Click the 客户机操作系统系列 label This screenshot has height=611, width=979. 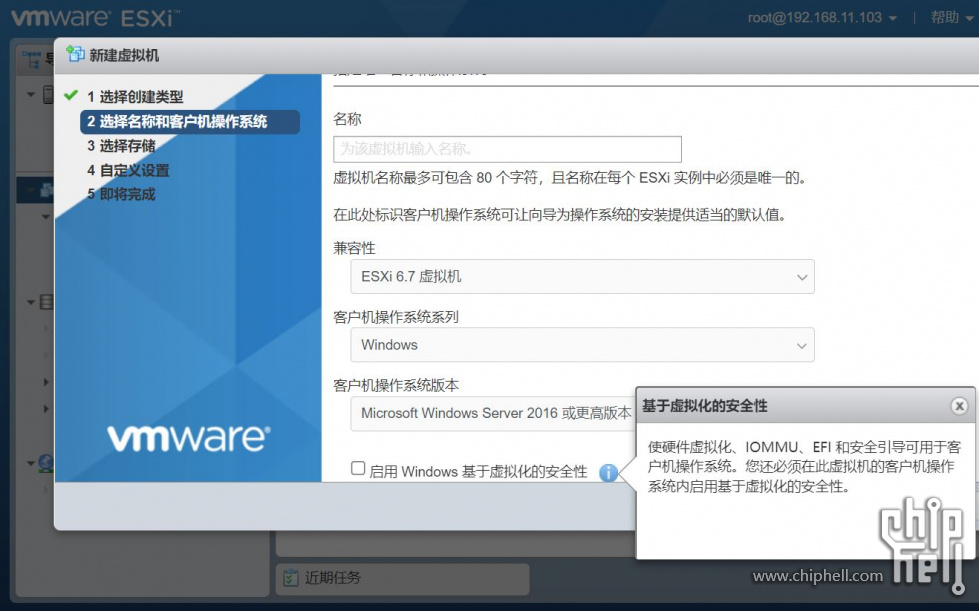[x=396, y=317]
